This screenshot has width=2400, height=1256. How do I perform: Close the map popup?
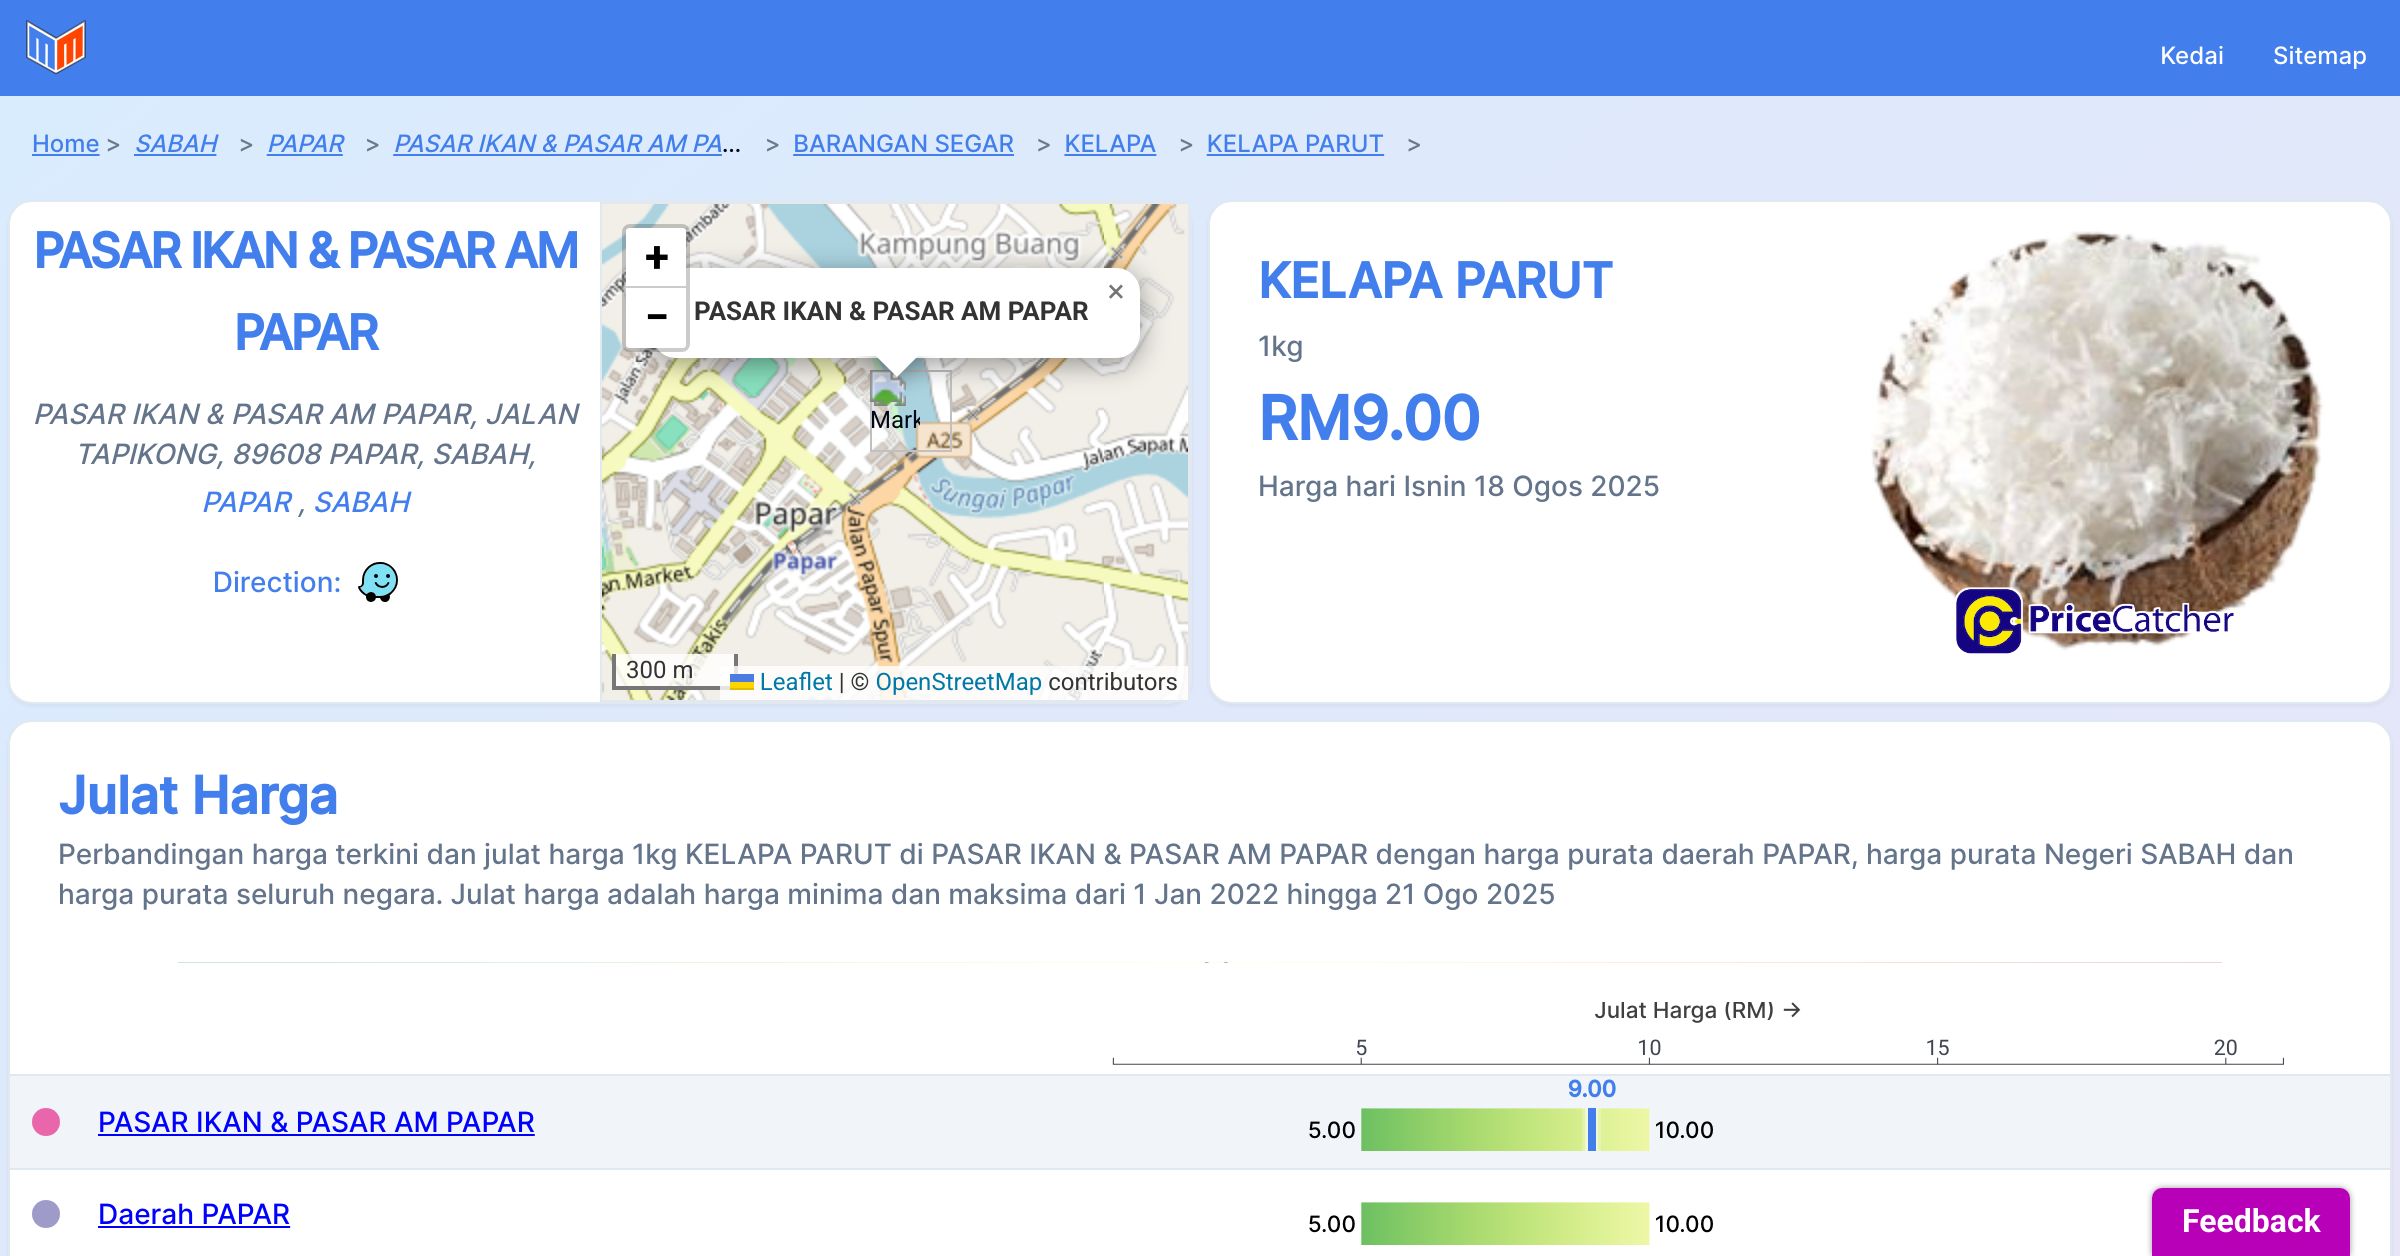tap(1116, 292)
